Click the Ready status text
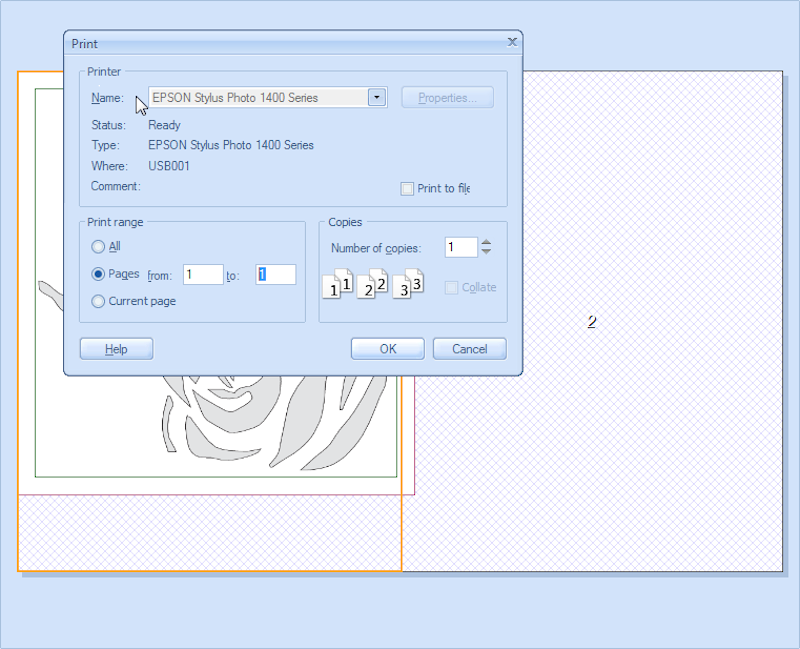Screen dimensions: 800x649 pos(164,125)
